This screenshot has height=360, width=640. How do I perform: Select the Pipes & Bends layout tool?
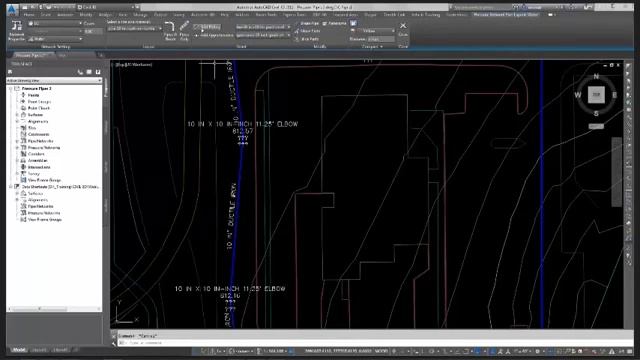click(x=170, y=31)
